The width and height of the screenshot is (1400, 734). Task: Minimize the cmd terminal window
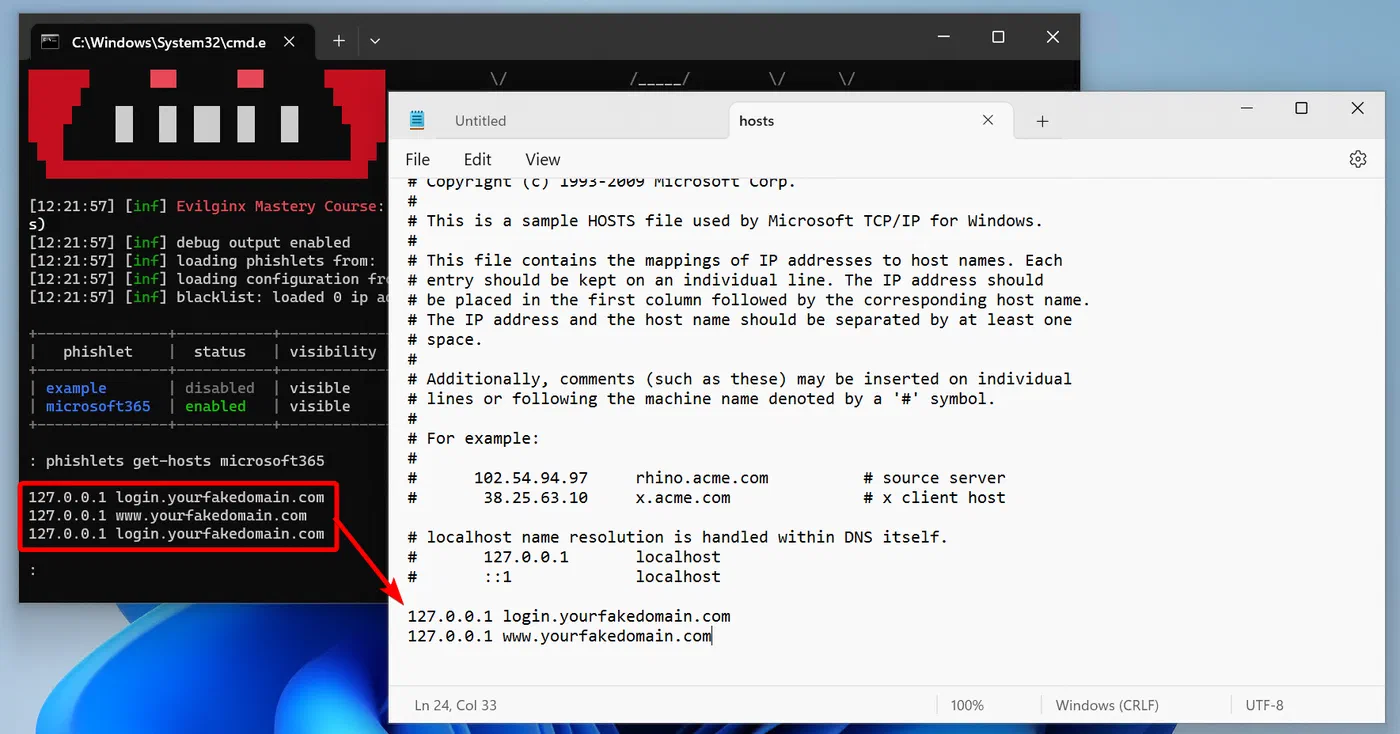click(x=943, y=37)
